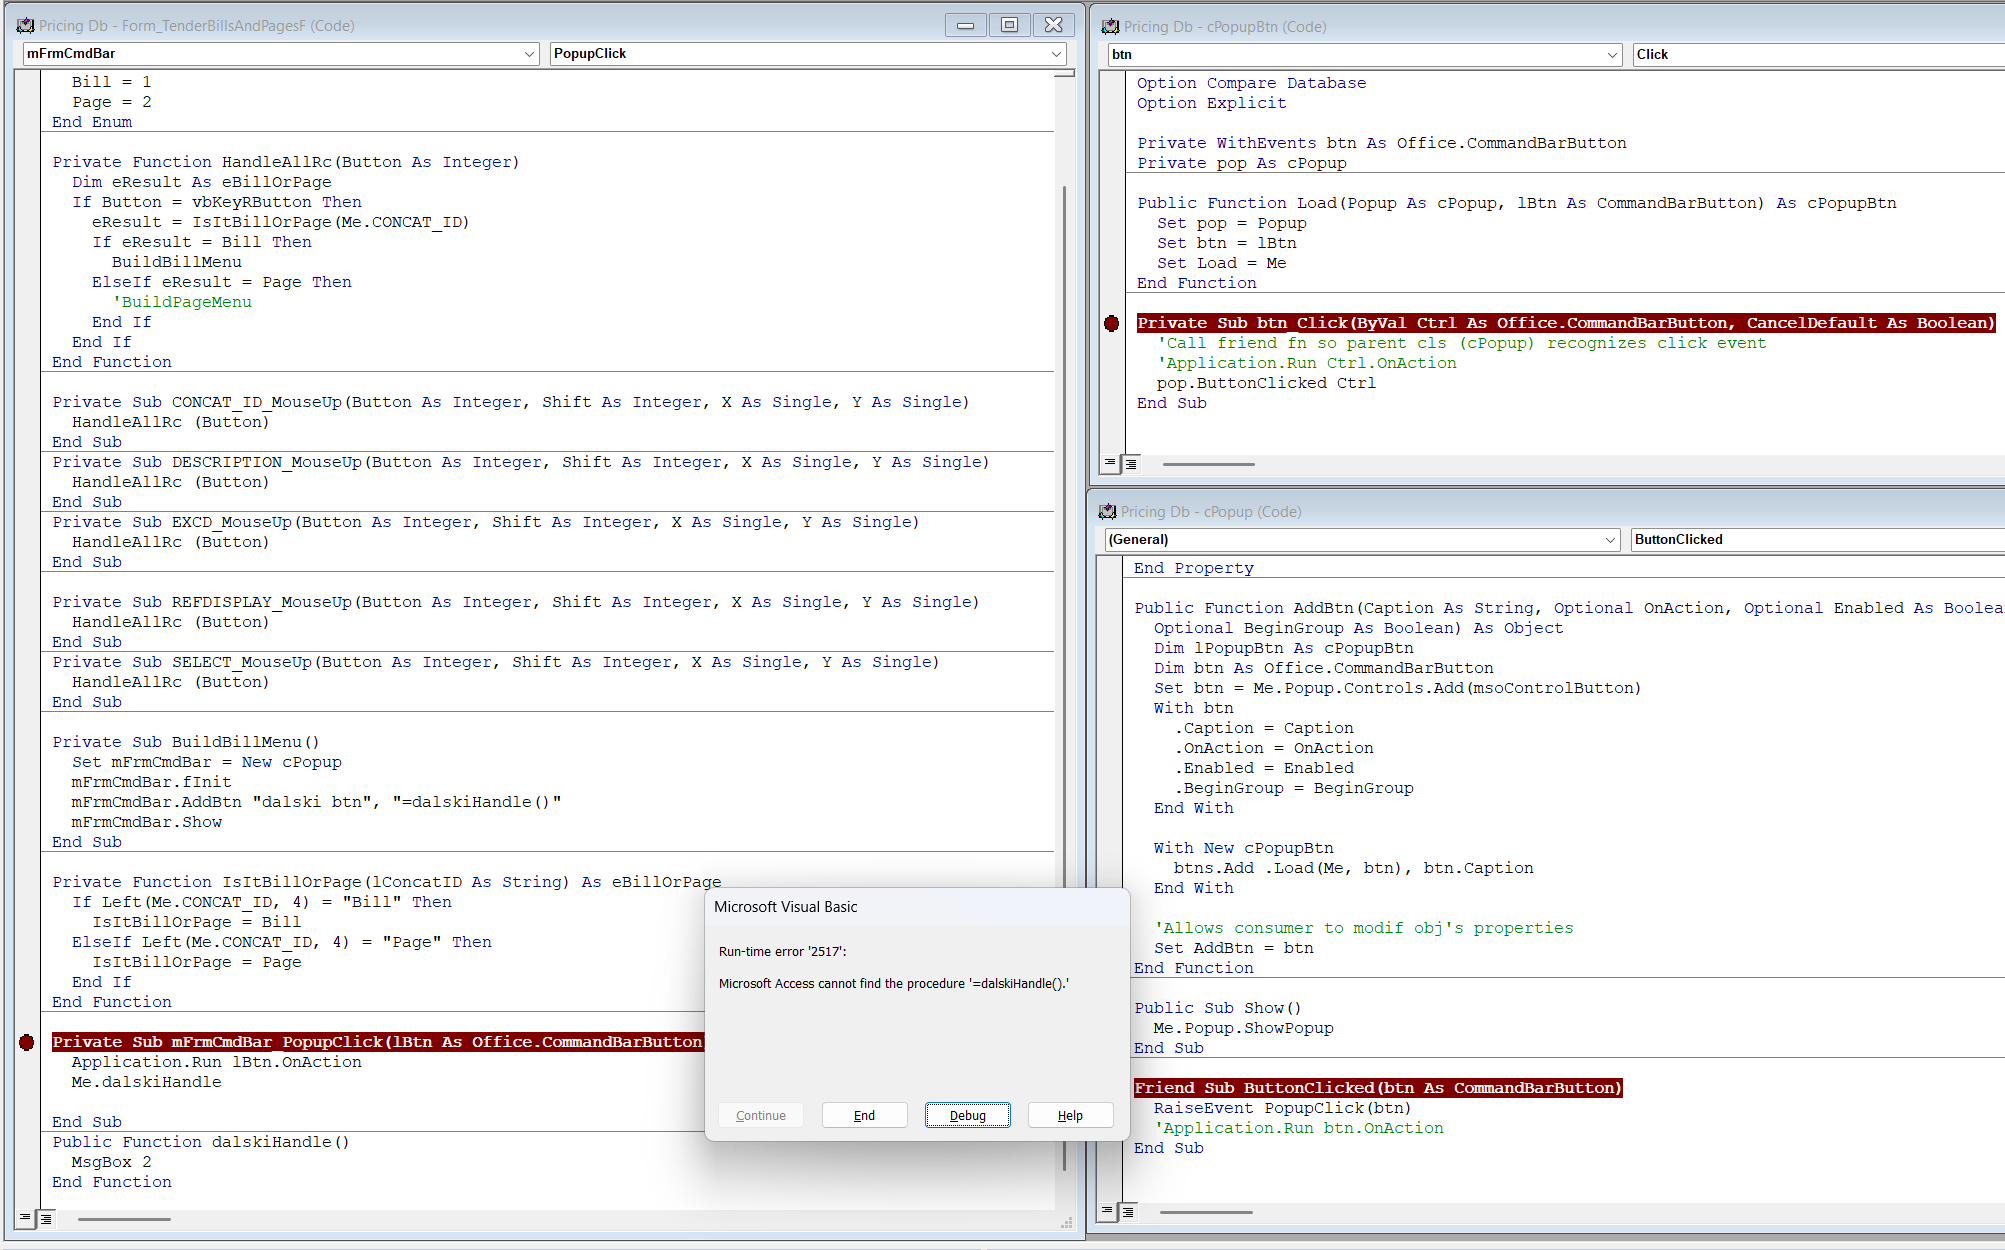Switch to Full Module View in the Form_TenderBillsAndPagesF window
The height and width of the screenshot is (1250, 2005).
click(x=46, y=1218)
